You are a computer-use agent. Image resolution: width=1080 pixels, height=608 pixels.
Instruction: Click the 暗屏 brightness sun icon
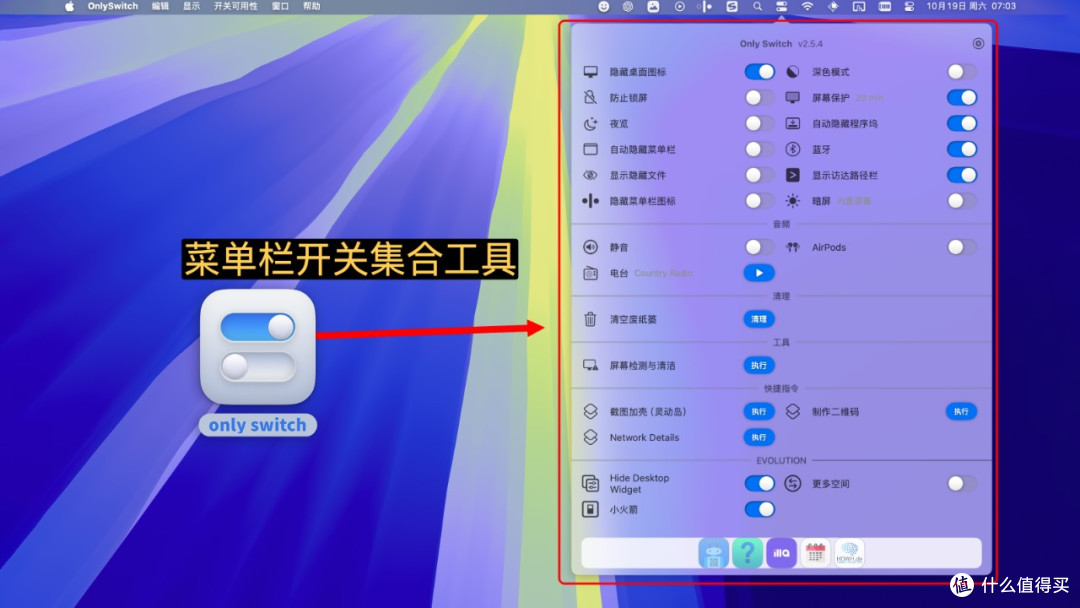click(x=793, y=200)
